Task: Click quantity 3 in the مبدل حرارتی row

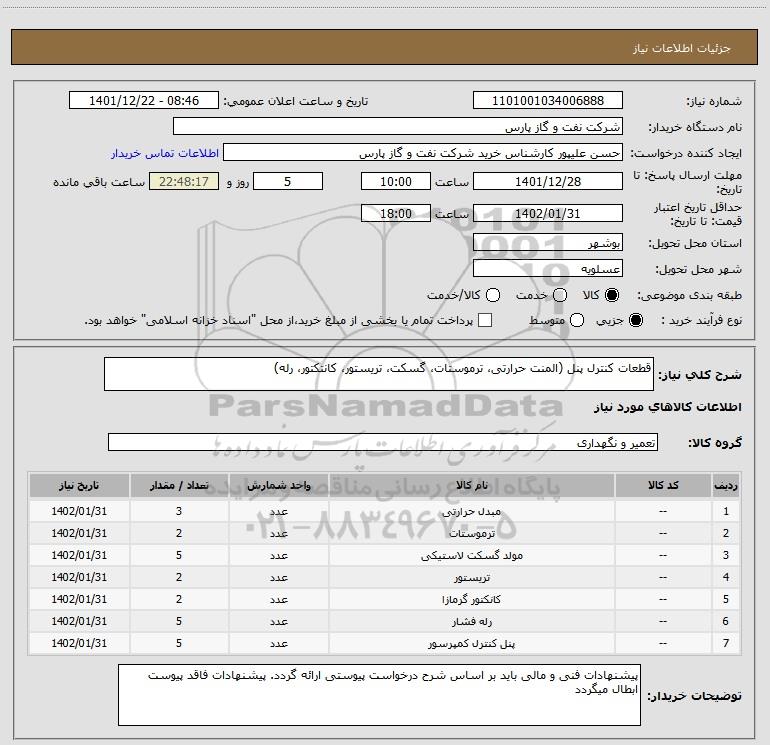Action: click(179, 511)
